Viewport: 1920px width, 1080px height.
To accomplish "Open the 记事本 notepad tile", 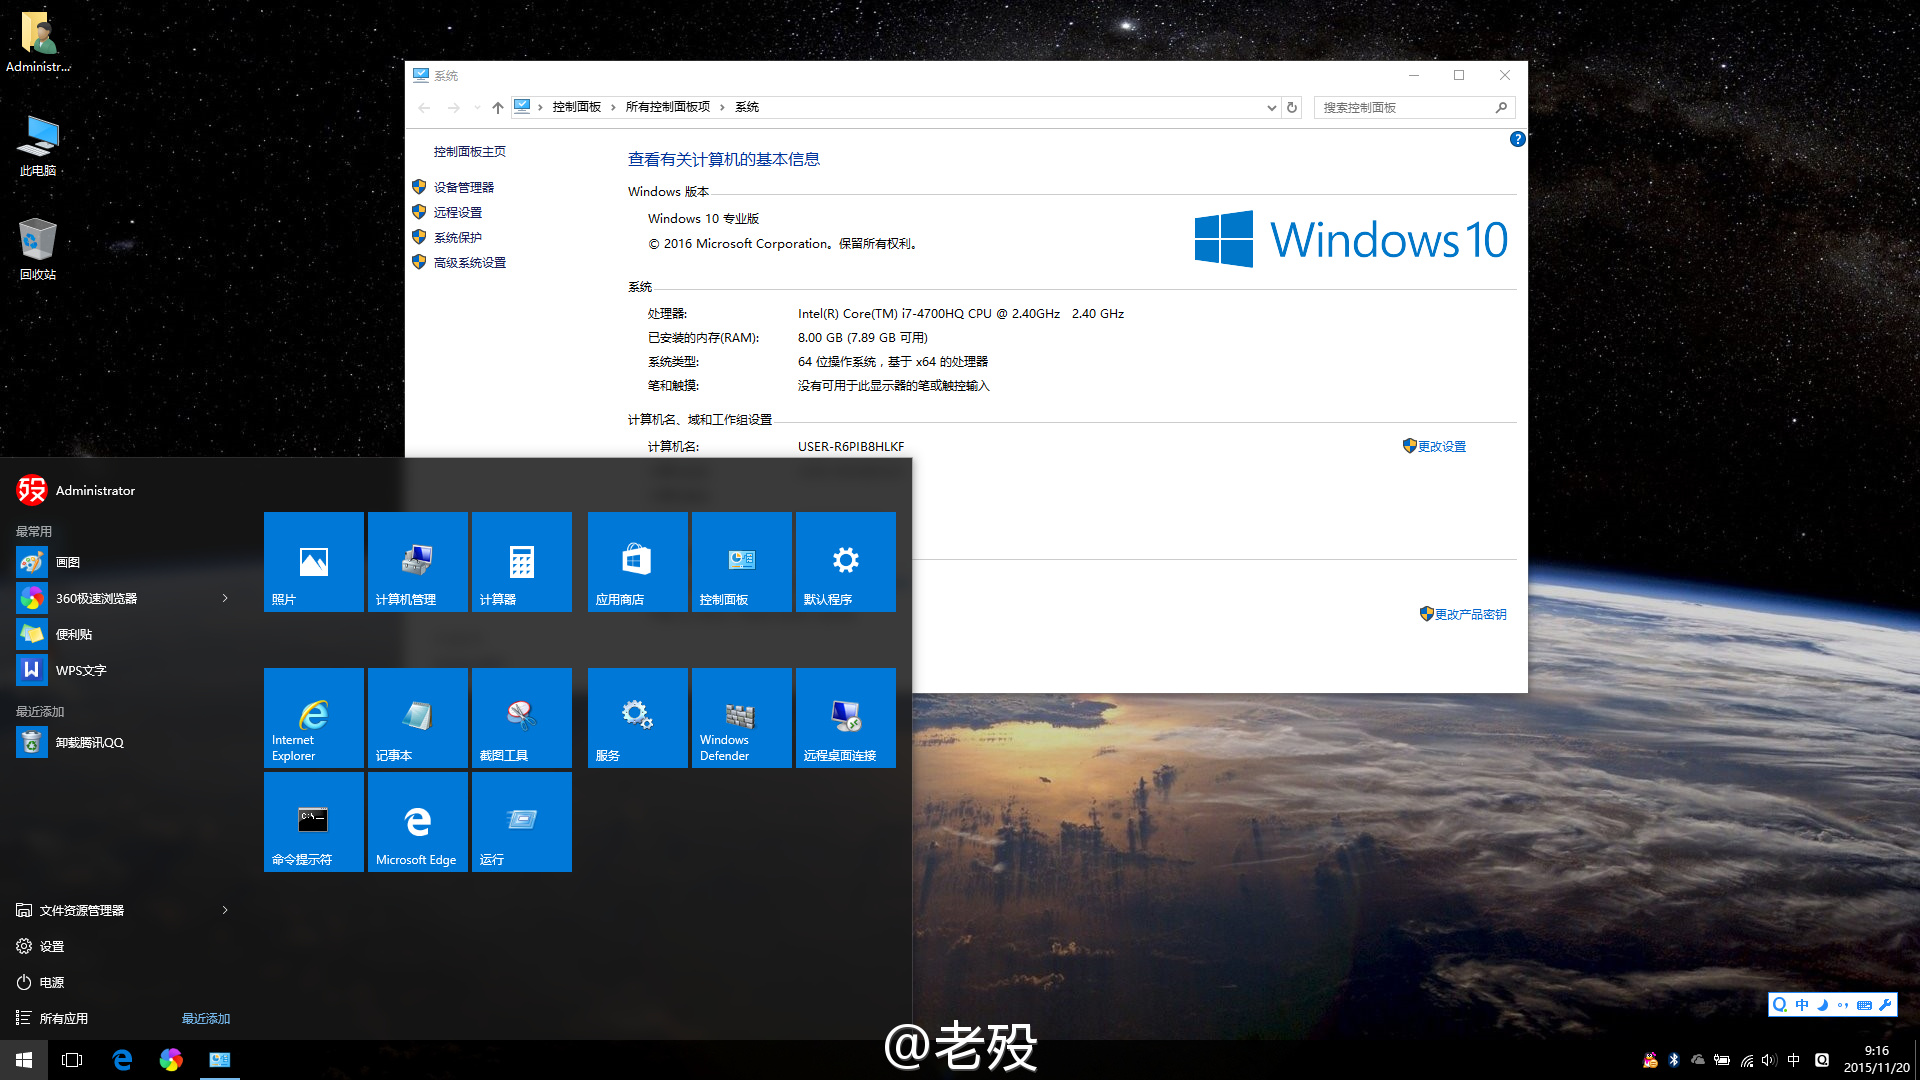I will coord(418,718).
